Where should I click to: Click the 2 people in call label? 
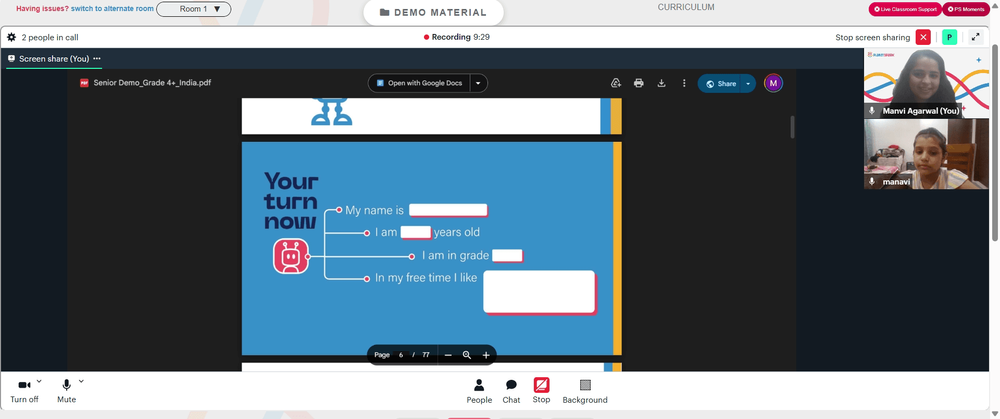[50, 38]
